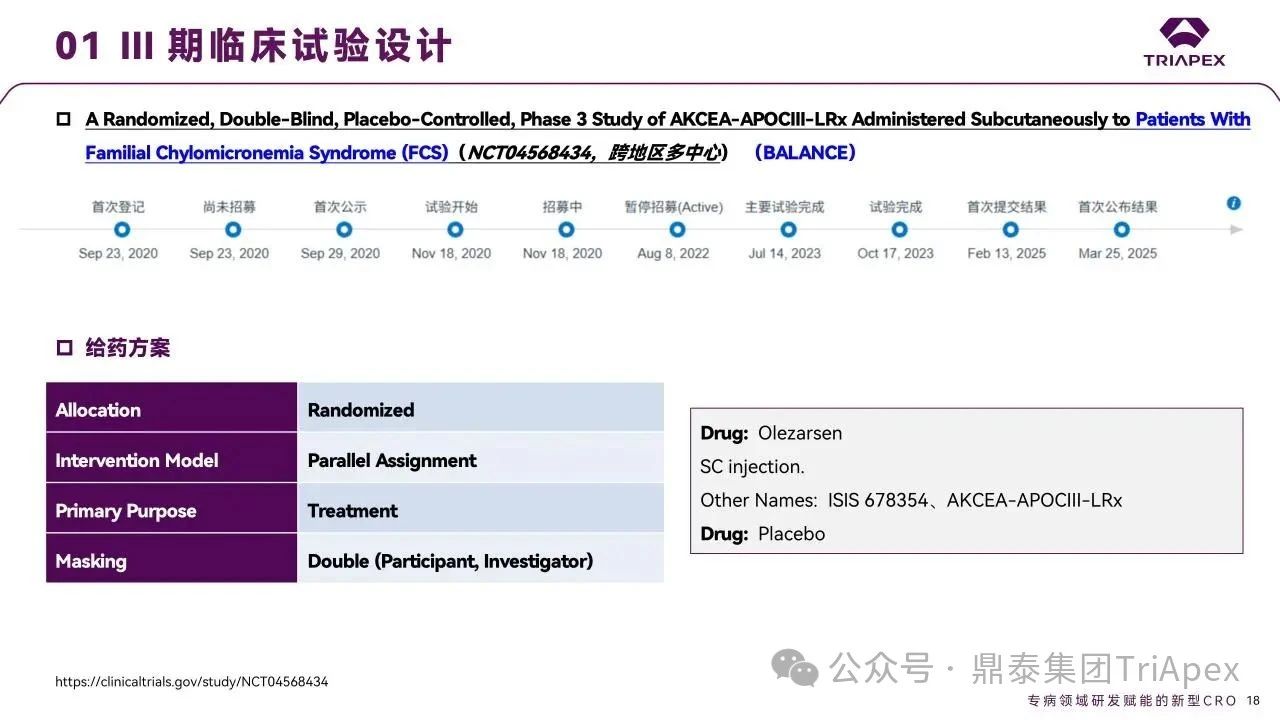Click the checkbox bullet before study title
This screenshot has width=1280, height=720.
tap(64, 119)
